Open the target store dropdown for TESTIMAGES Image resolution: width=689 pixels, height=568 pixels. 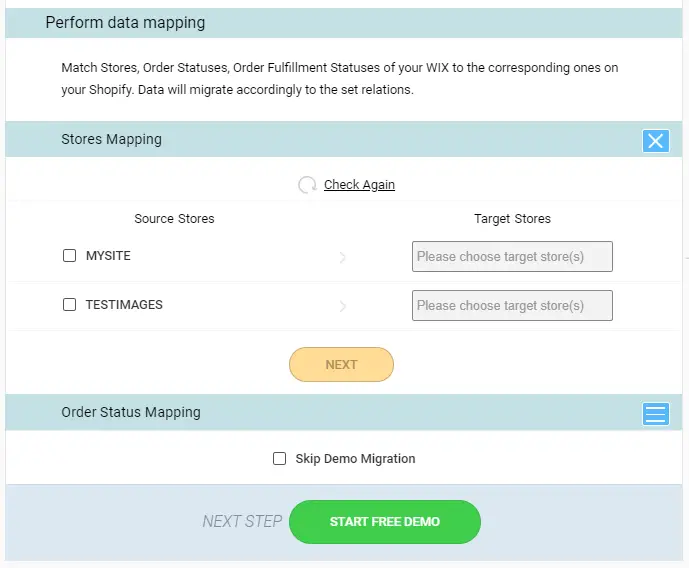click(512, 305)
